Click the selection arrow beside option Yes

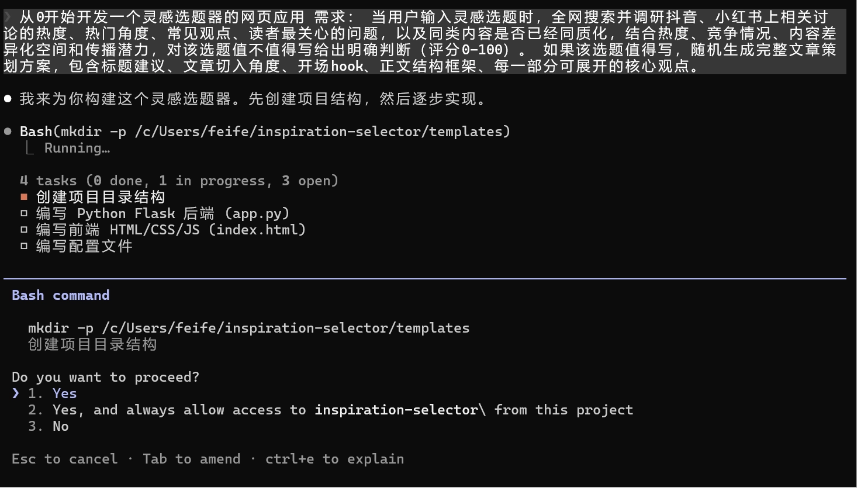15,393
